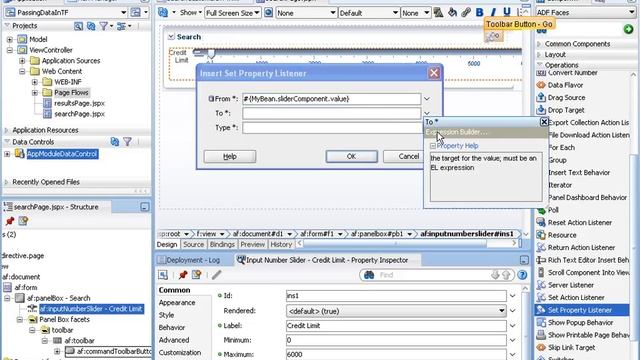Click the refresh icon in Data Controls panel
Screen dimensions: 640x360
[115, 142]
